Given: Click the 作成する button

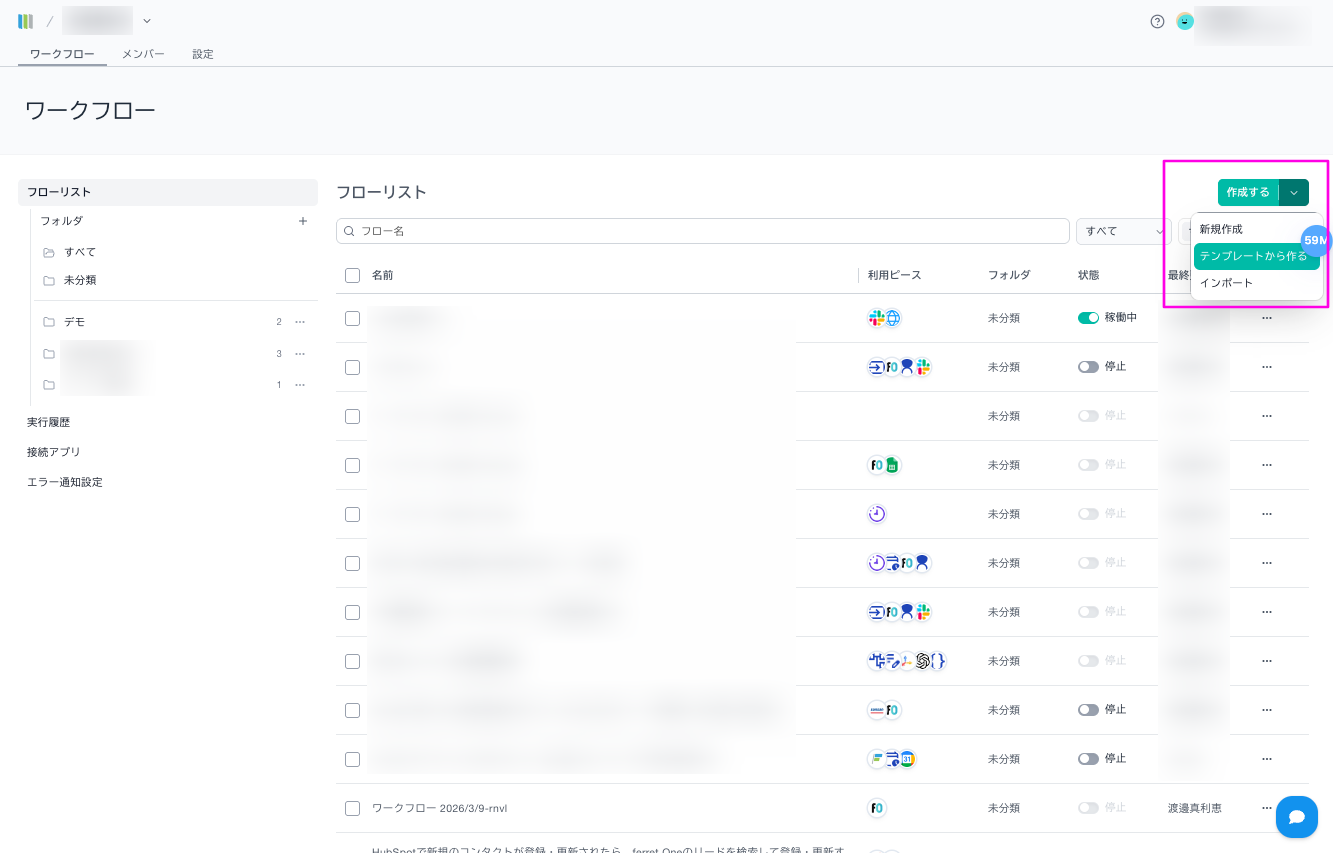Looking at the screenshot, I should (x=1247, y=193).
